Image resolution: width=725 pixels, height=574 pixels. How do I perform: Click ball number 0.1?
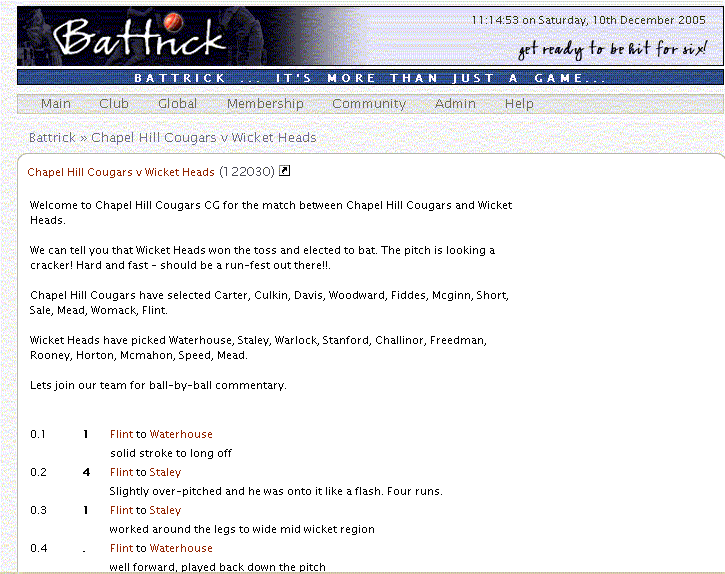click(x=38, y=434)
